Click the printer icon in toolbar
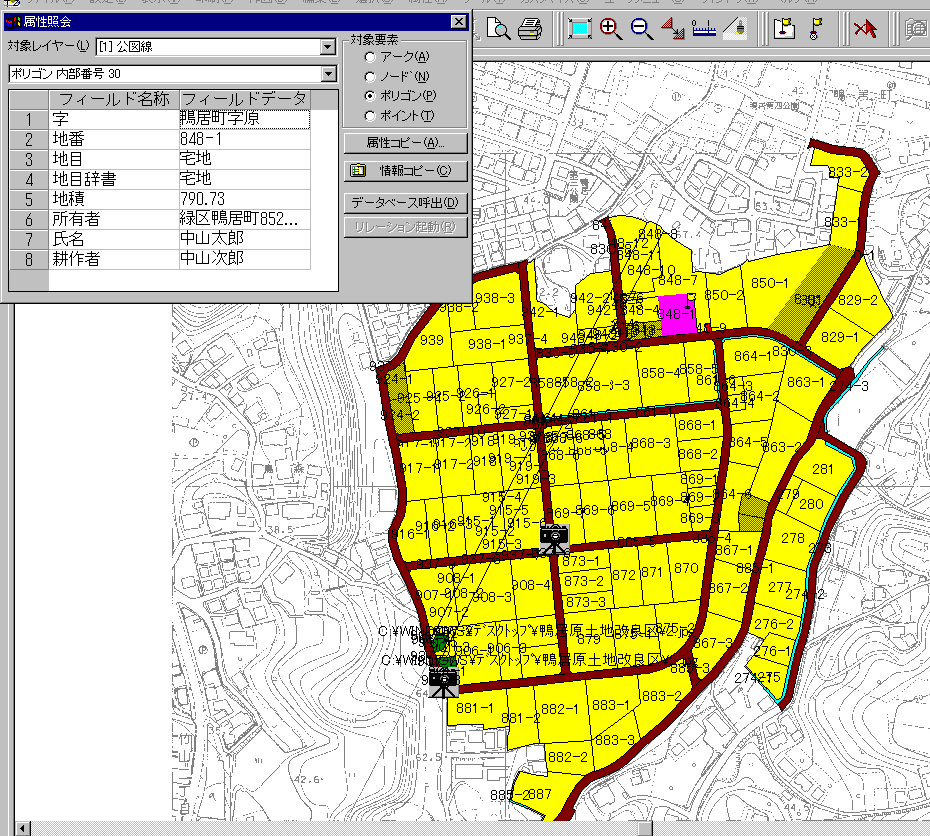The image size is (930, 836). 530,30
